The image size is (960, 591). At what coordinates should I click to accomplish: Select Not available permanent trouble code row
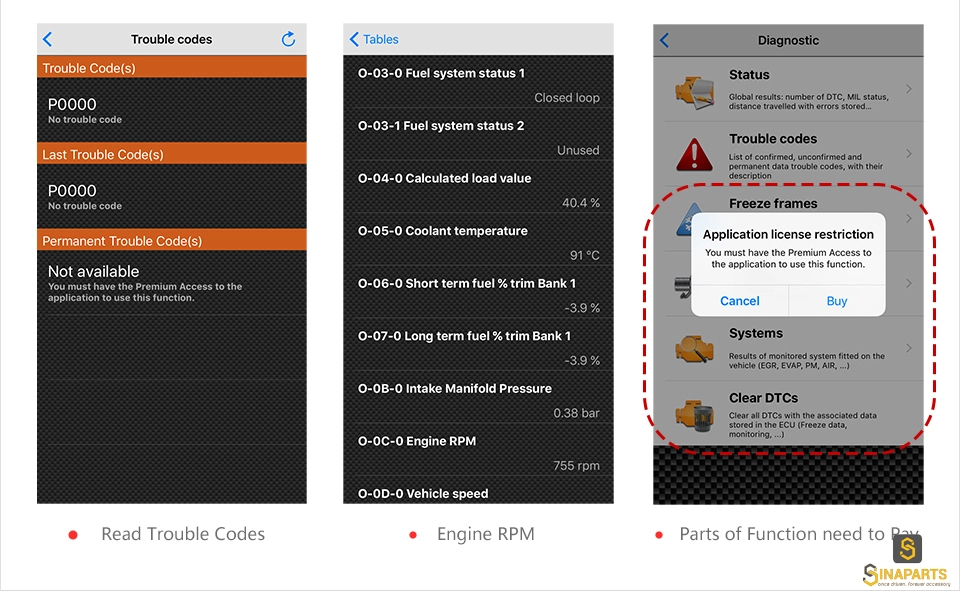click(x=172, y=283)
